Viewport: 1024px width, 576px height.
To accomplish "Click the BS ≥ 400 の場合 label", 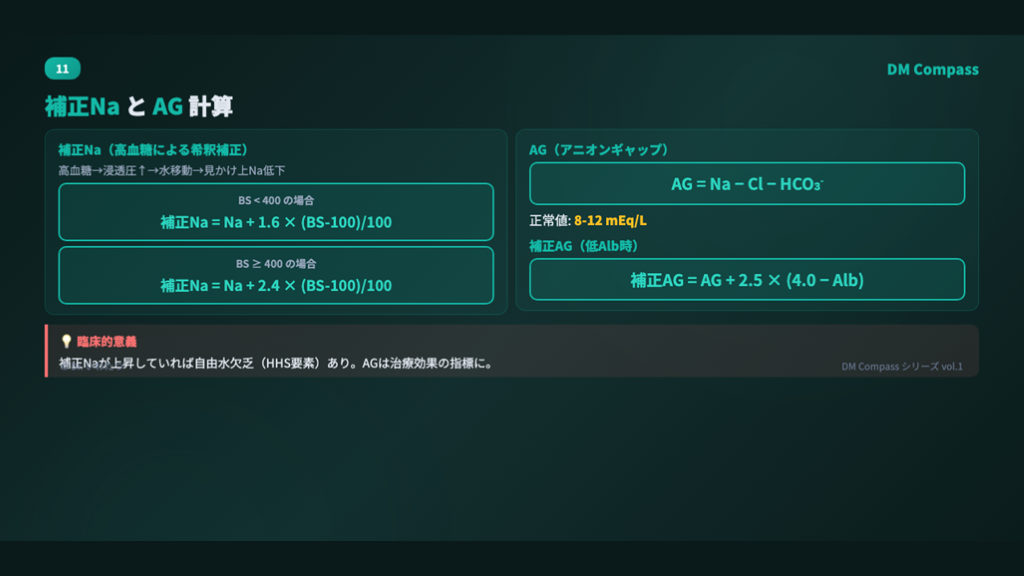I will pyautogui.click(x=276, y=263).
